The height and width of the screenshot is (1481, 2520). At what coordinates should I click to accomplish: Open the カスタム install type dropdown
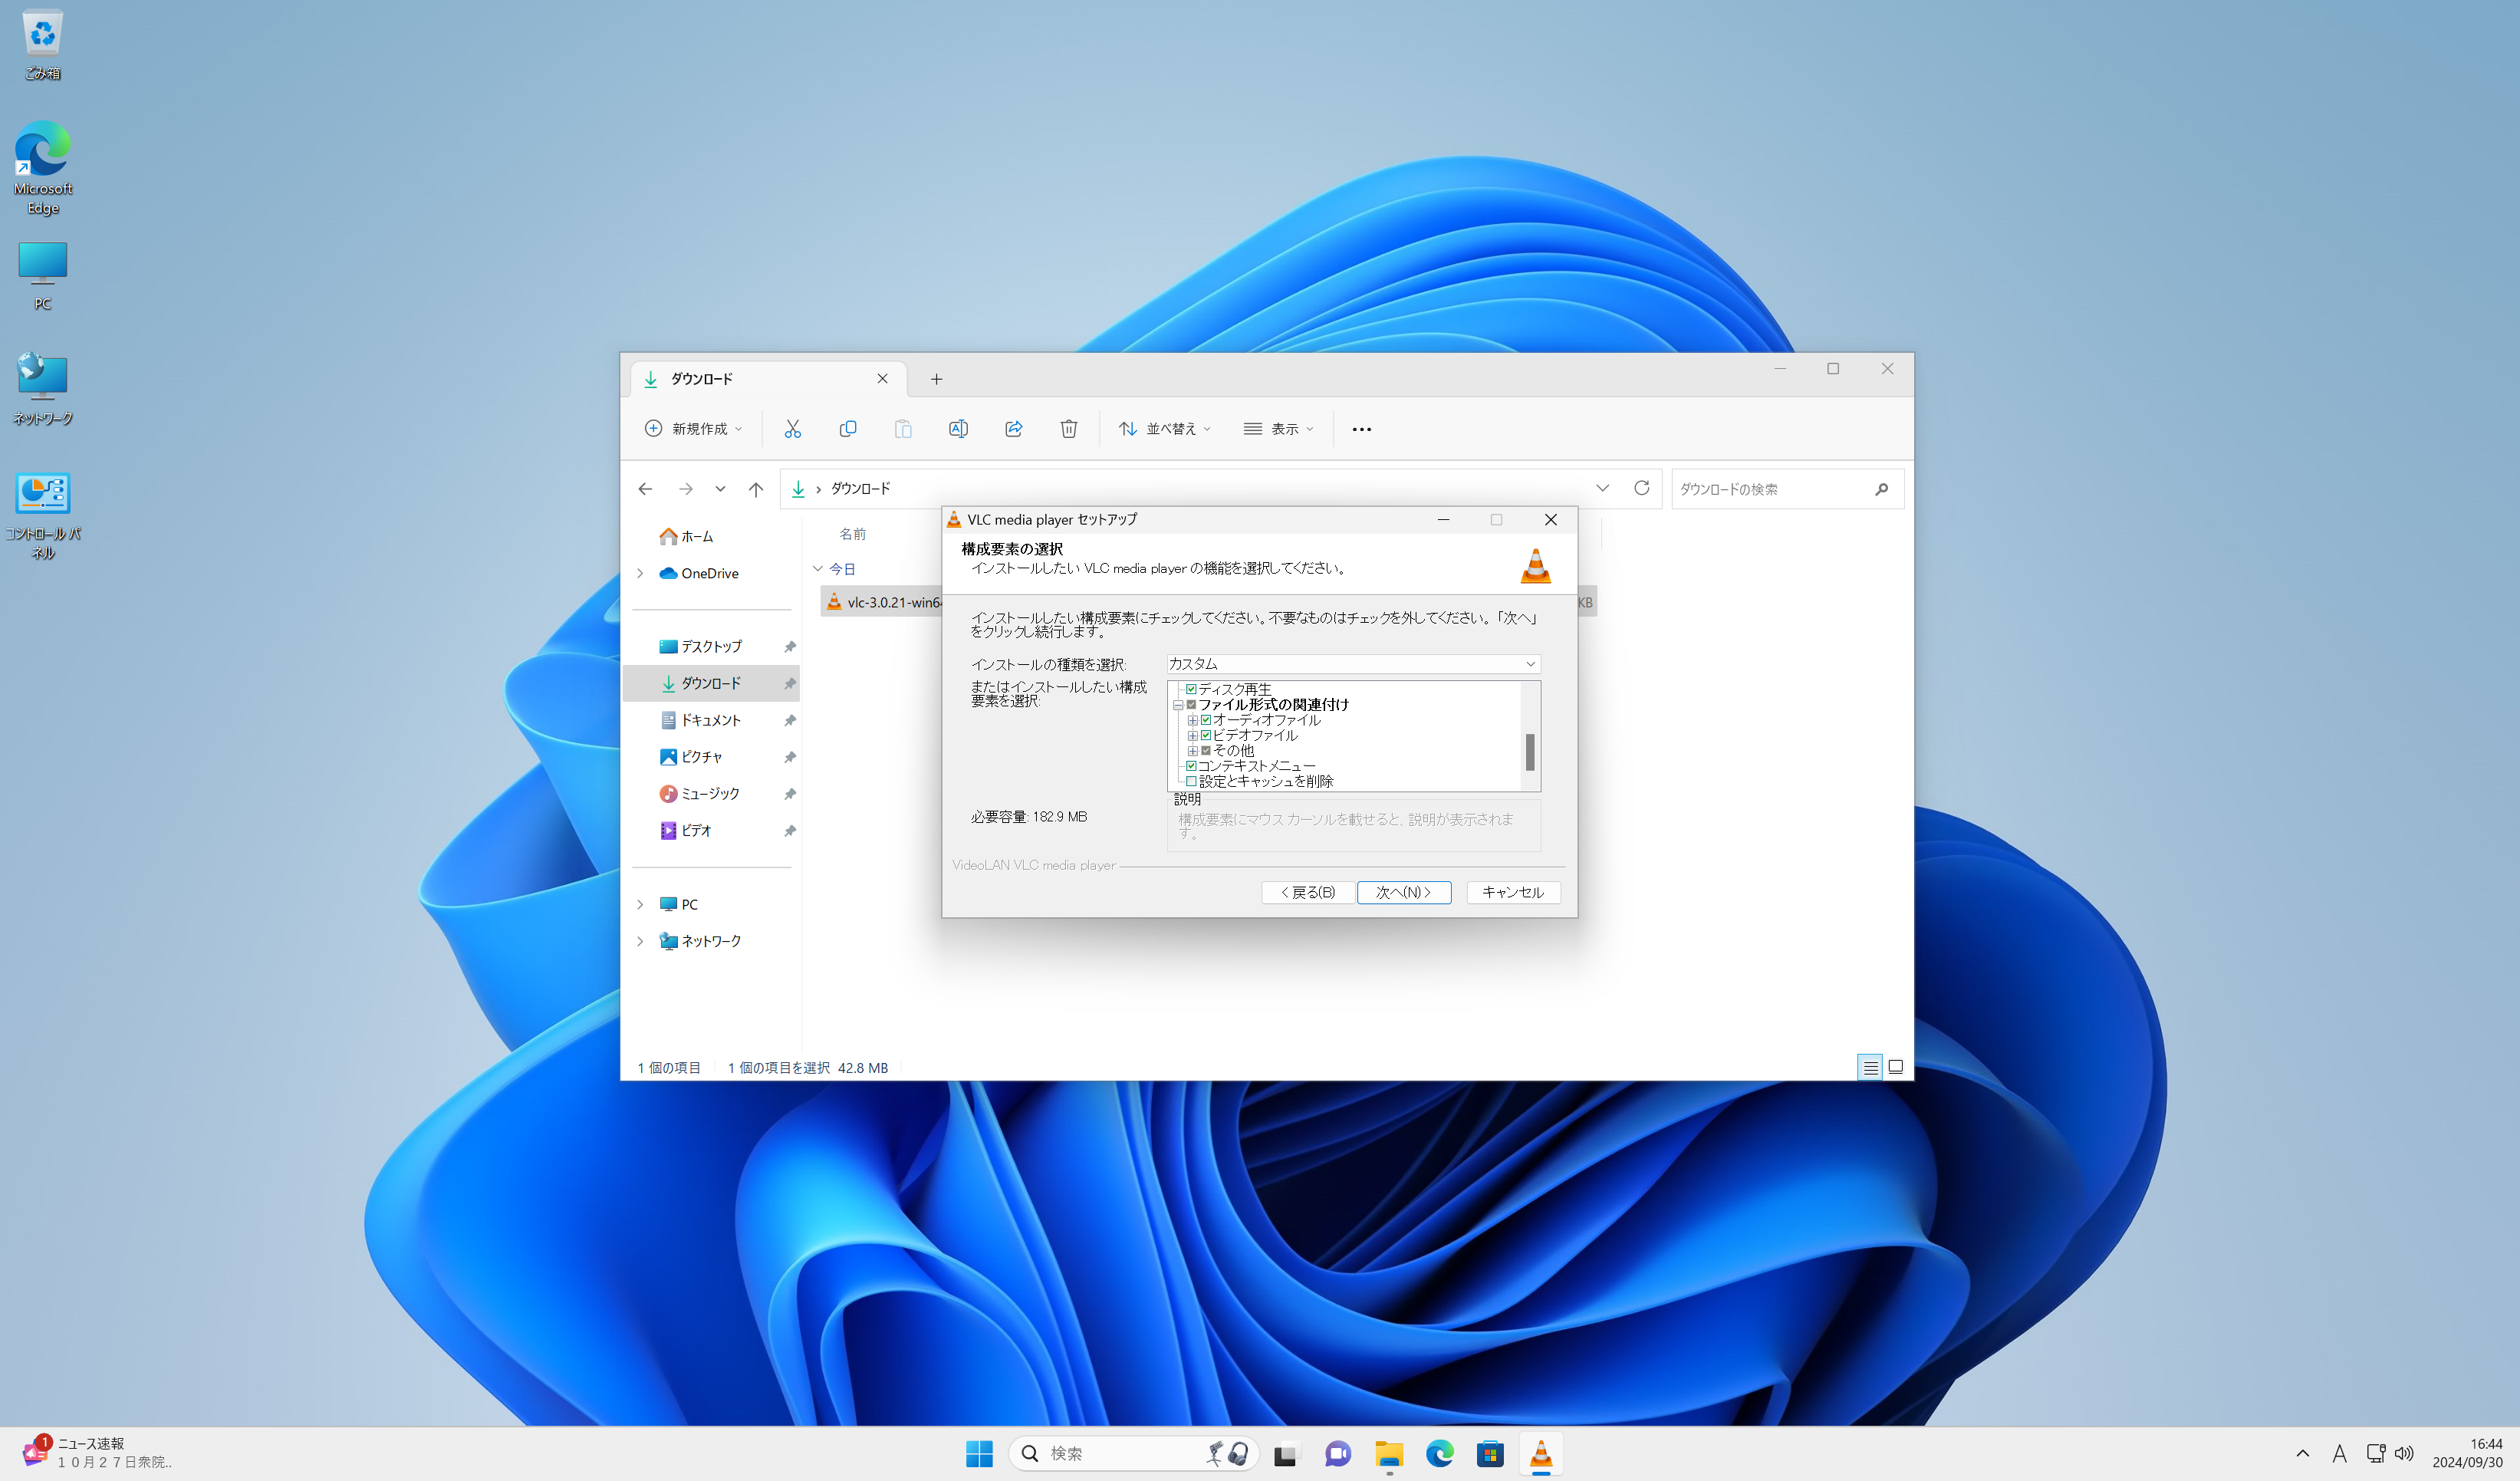(1352, 664)
